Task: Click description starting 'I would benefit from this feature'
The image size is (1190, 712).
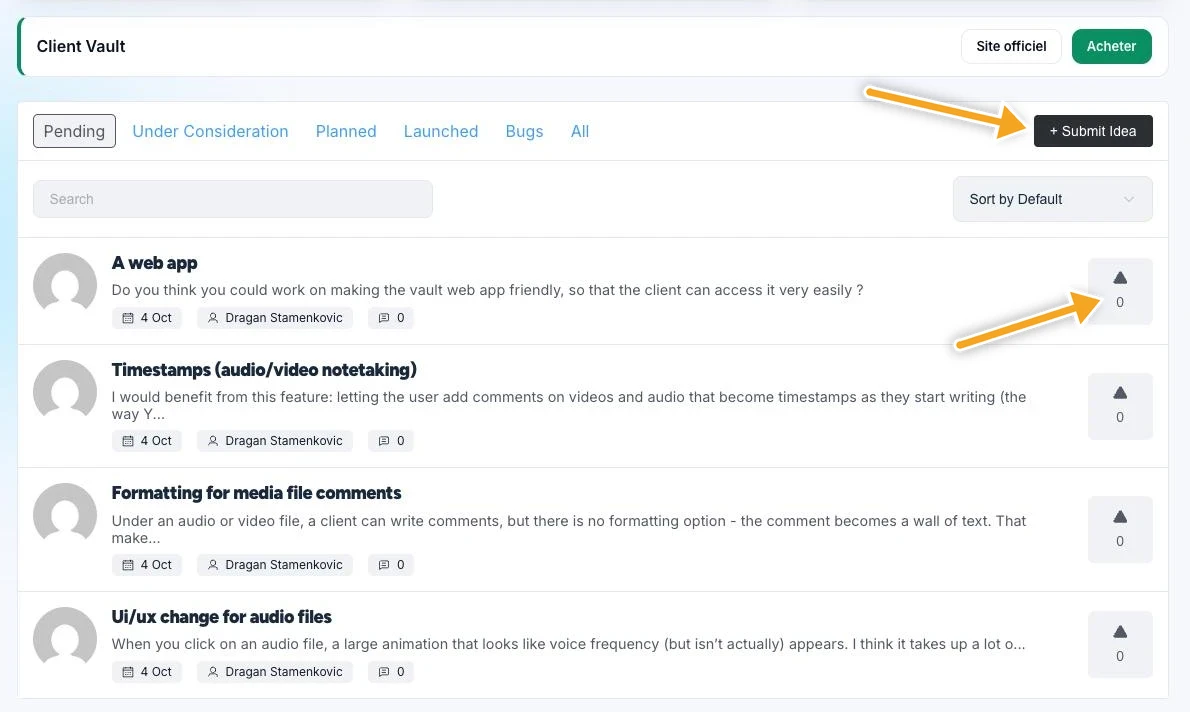Action: point(568,405)
